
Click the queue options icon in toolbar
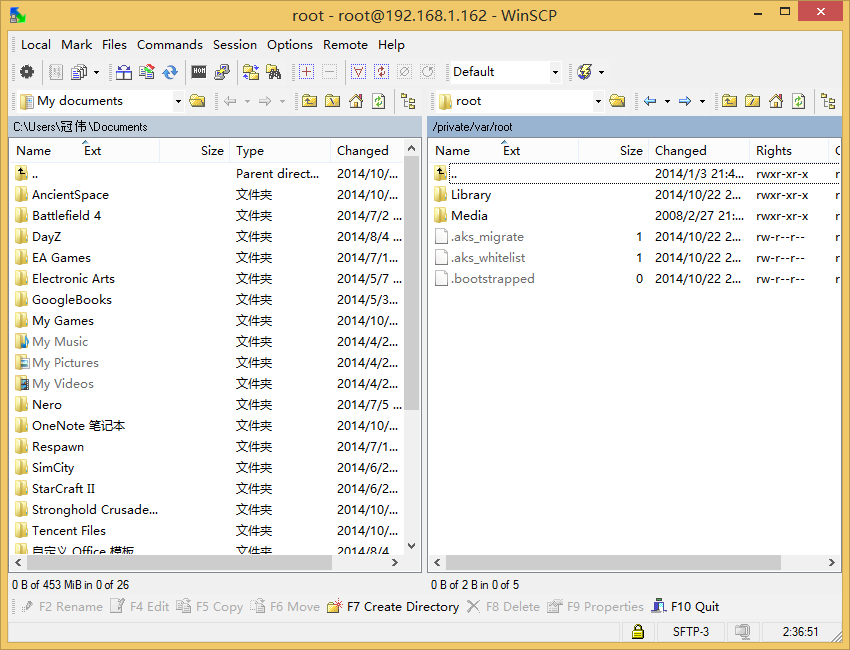pos(79,72)
